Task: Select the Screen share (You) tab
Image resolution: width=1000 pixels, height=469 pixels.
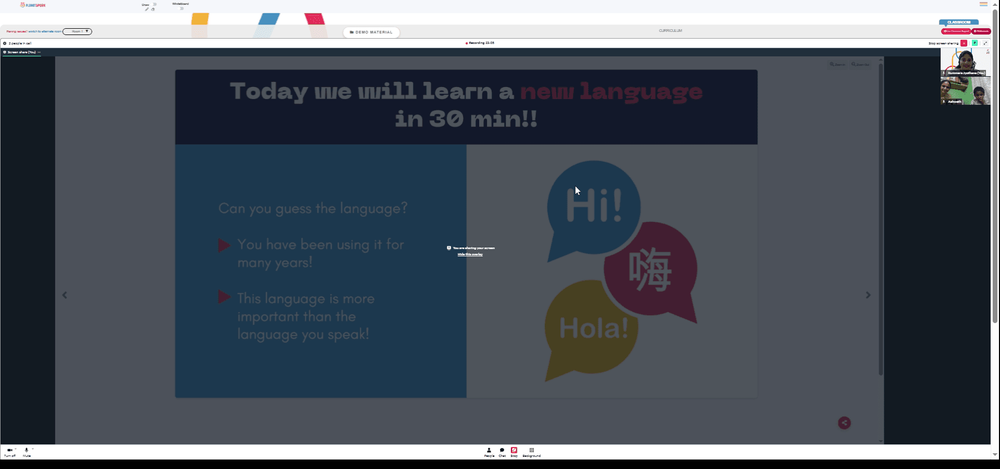Action: (x=22, y=52)
